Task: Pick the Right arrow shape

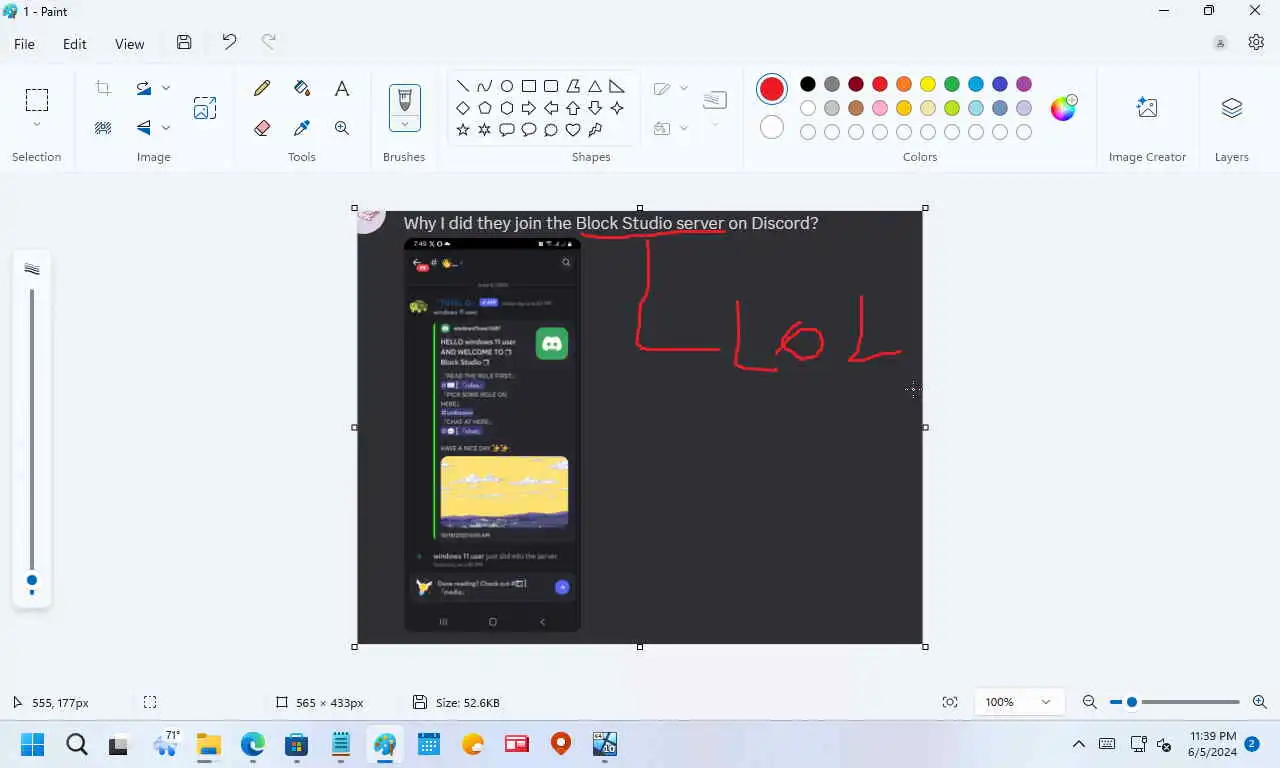Action: 529,108
